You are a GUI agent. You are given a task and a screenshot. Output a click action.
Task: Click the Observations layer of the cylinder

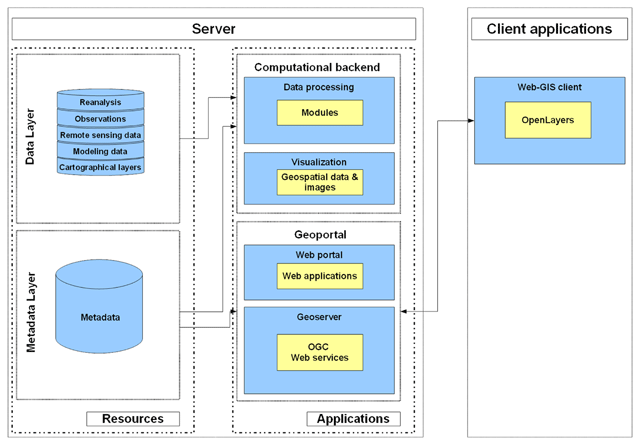click(100, 118)
